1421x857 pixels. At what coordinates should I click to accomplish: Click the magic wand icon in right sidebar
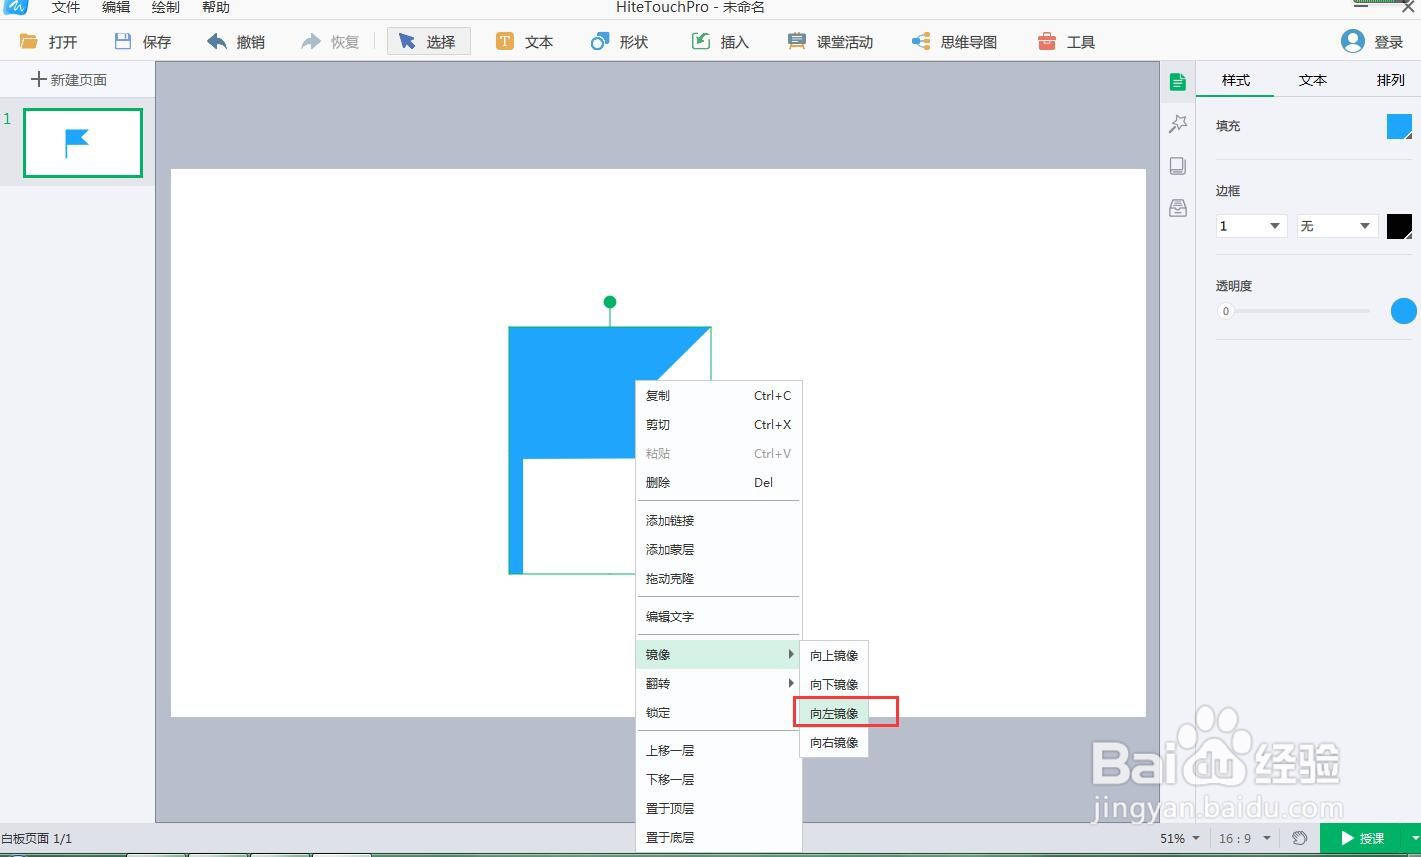[1177, 123]
